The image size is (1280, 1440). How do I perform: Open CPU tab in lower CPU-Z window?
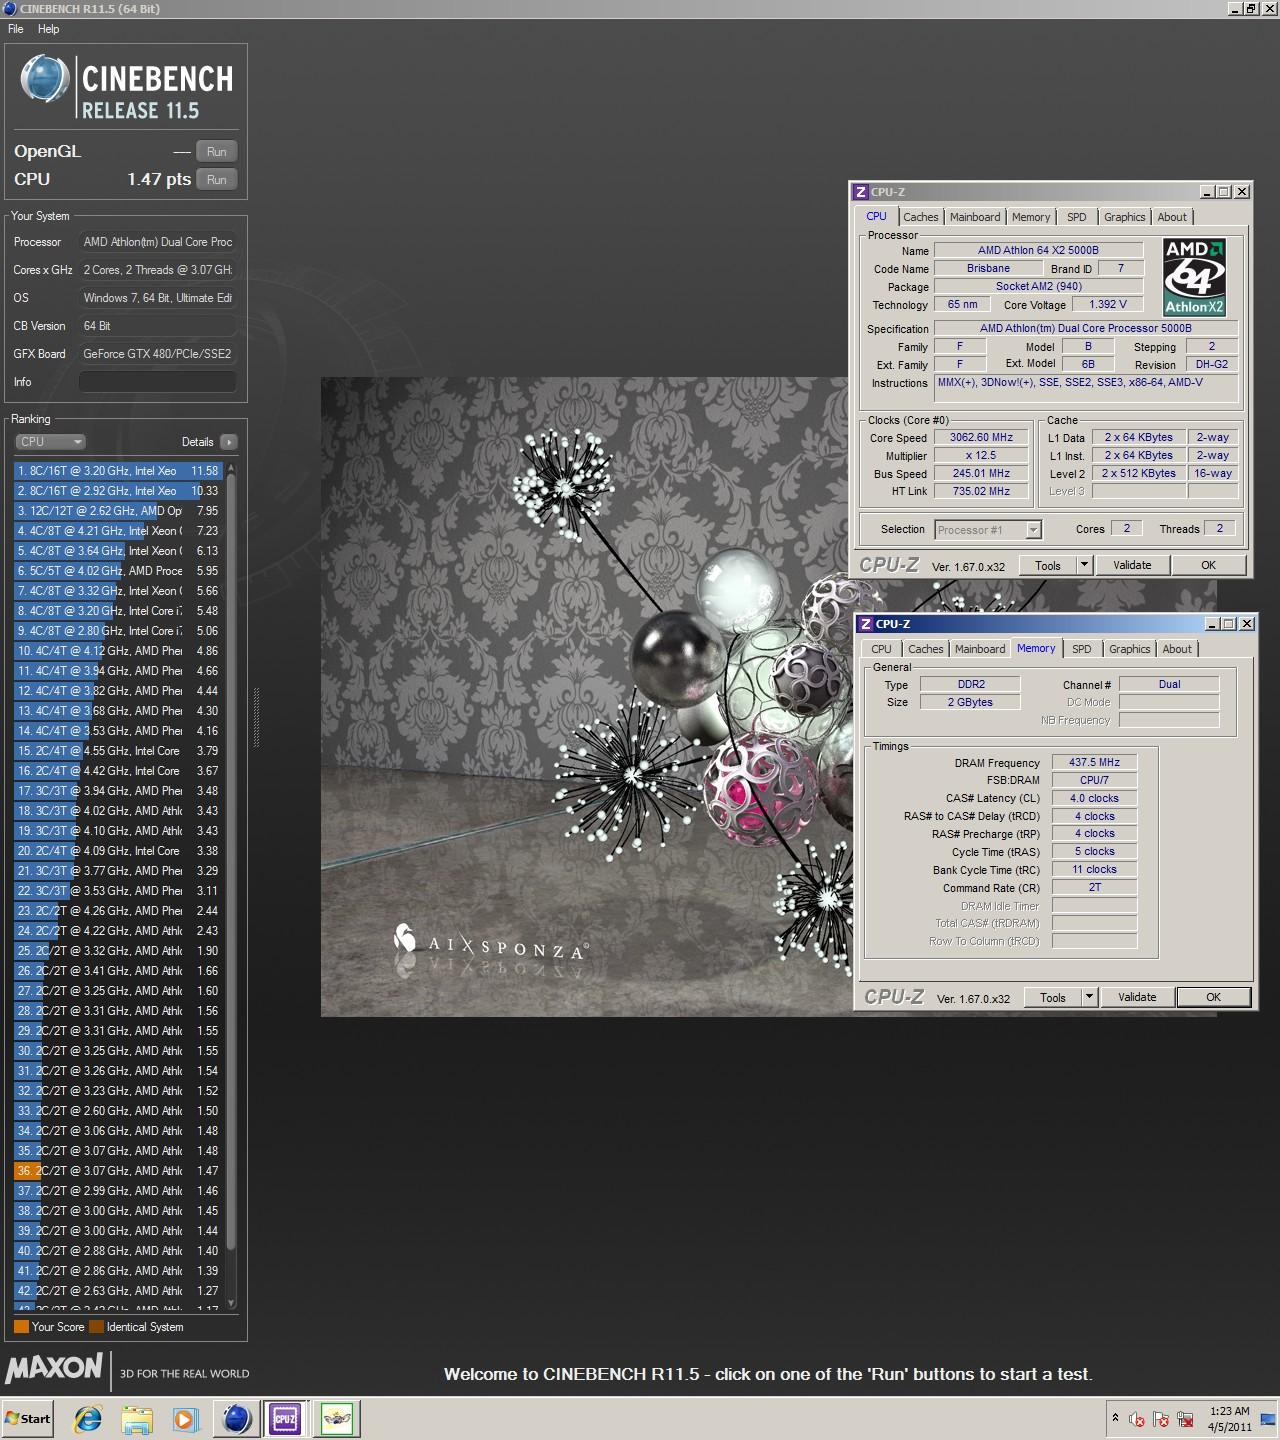881,649
